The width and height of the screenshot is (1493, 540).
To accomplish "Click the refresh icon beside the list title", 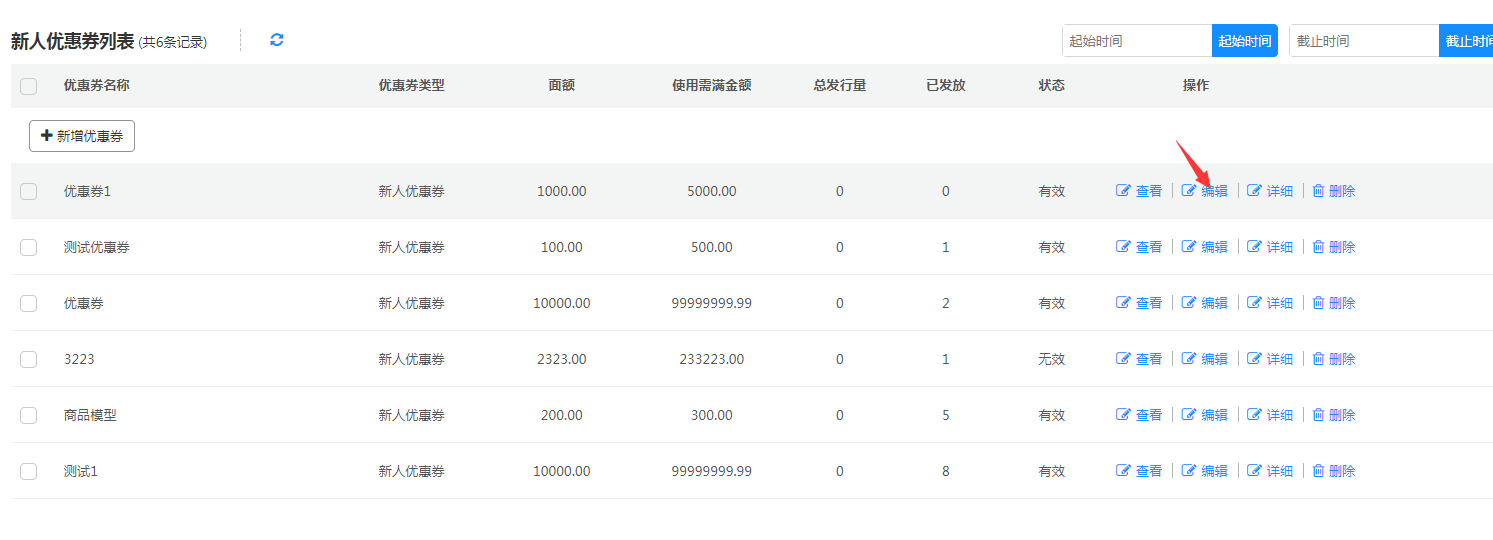I will 277,40.
